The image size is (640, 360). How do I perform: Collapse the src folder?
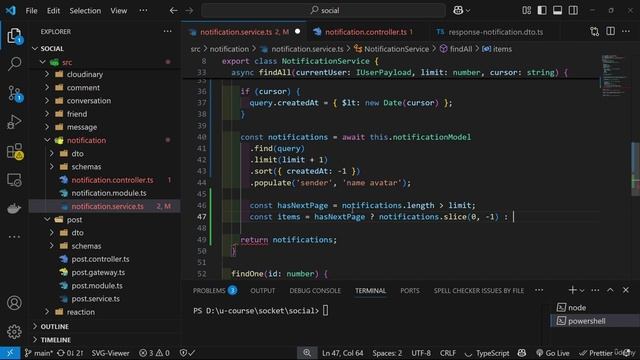(x=42, y=62)
